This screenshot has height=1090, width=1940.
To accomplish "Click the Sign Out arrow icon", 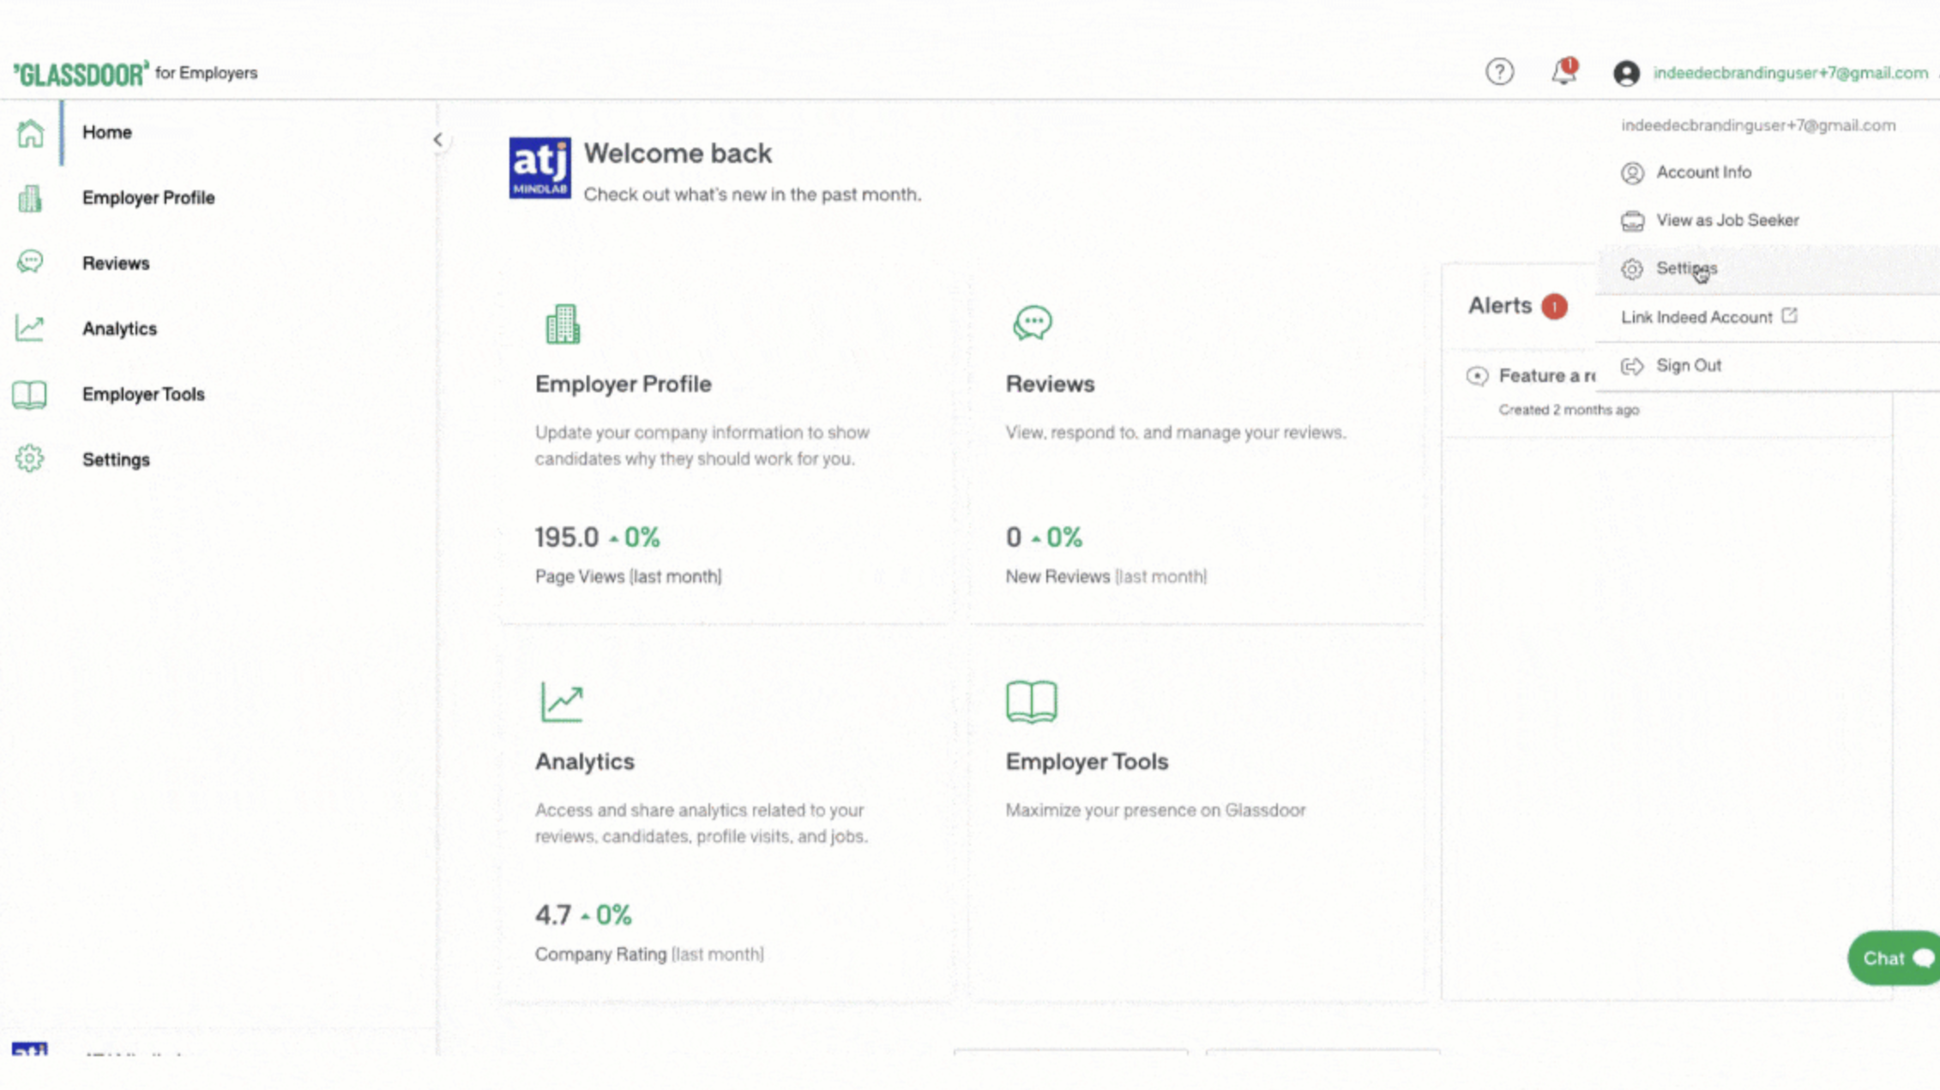I will [1632, 366].
